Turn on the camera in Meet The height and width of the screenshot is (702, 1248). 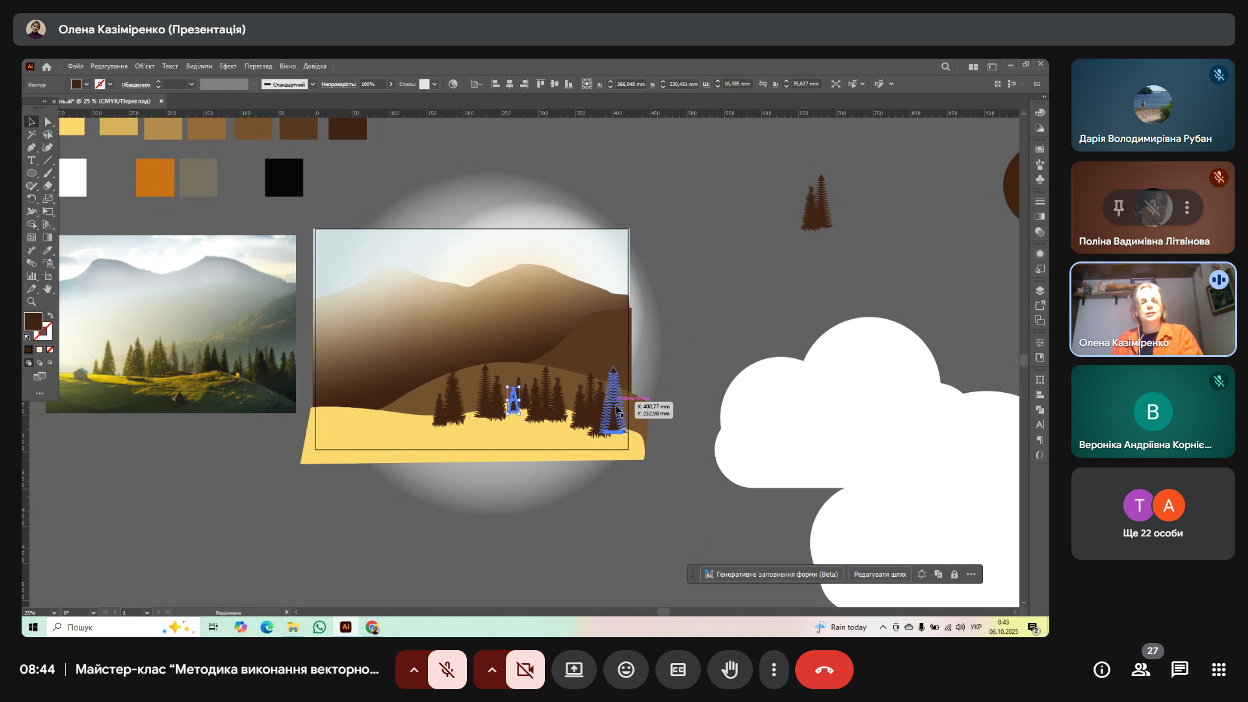525,670
